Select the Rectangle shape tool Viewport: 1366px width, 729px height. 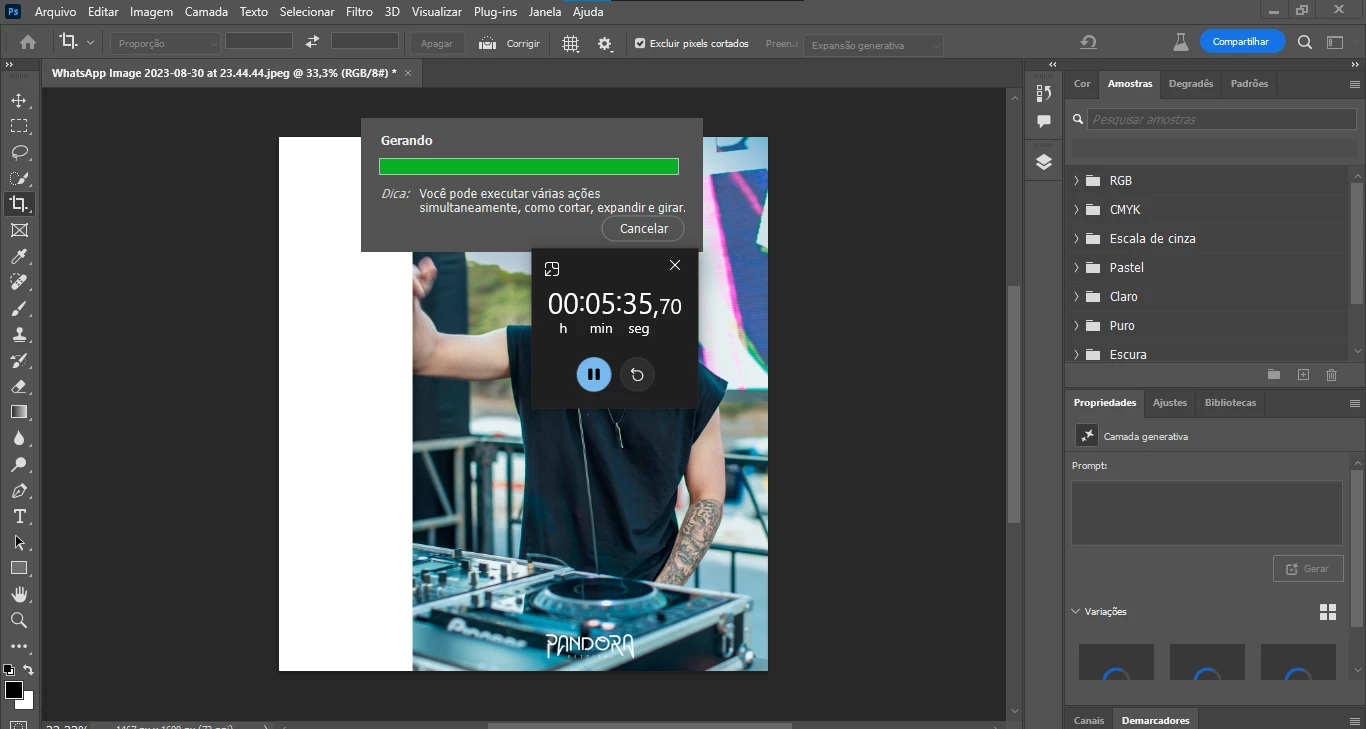[x=18, y=568]
